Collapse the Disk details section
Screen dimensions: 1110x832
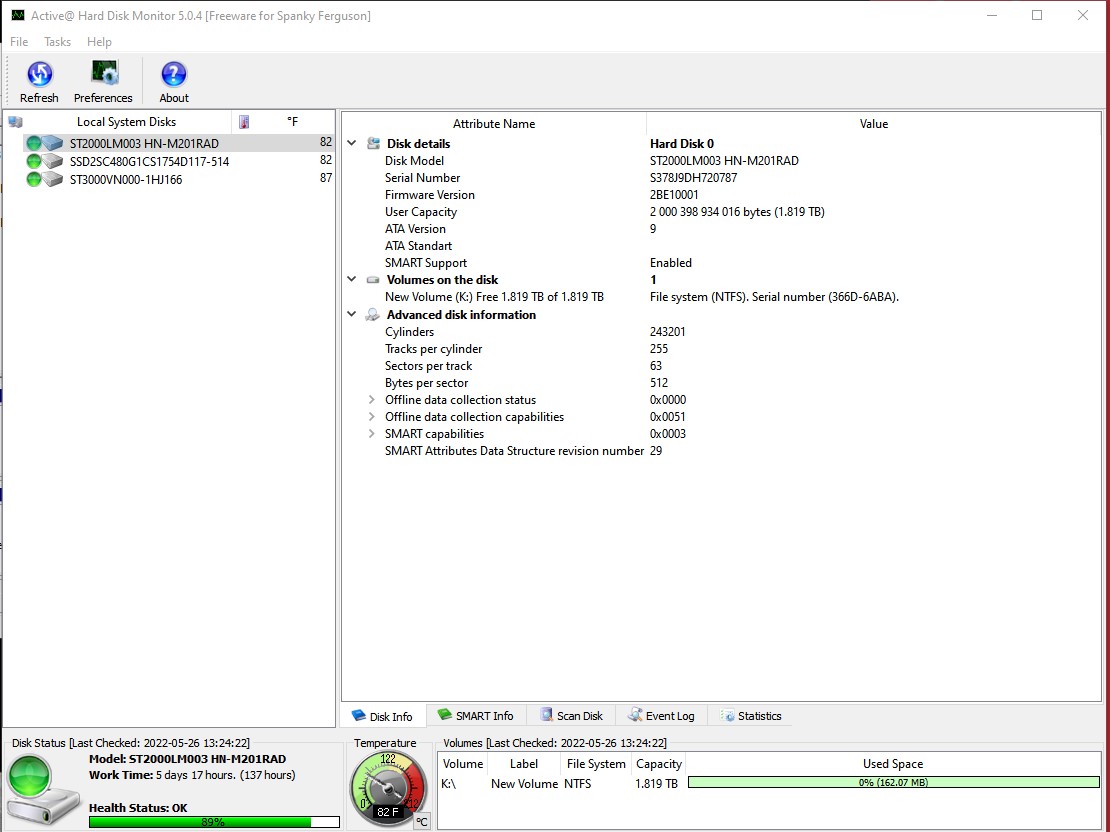[351, 143]
